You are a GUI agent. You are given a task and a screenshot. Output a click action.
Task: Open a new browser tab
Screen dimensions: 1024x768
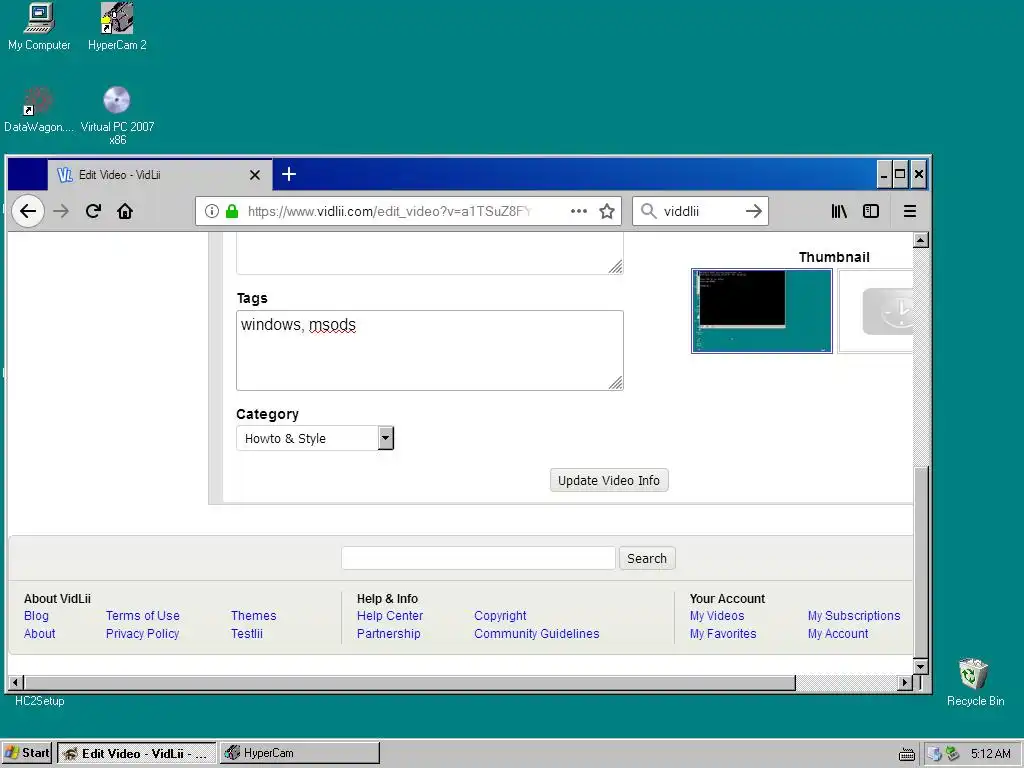click(289, 174)
